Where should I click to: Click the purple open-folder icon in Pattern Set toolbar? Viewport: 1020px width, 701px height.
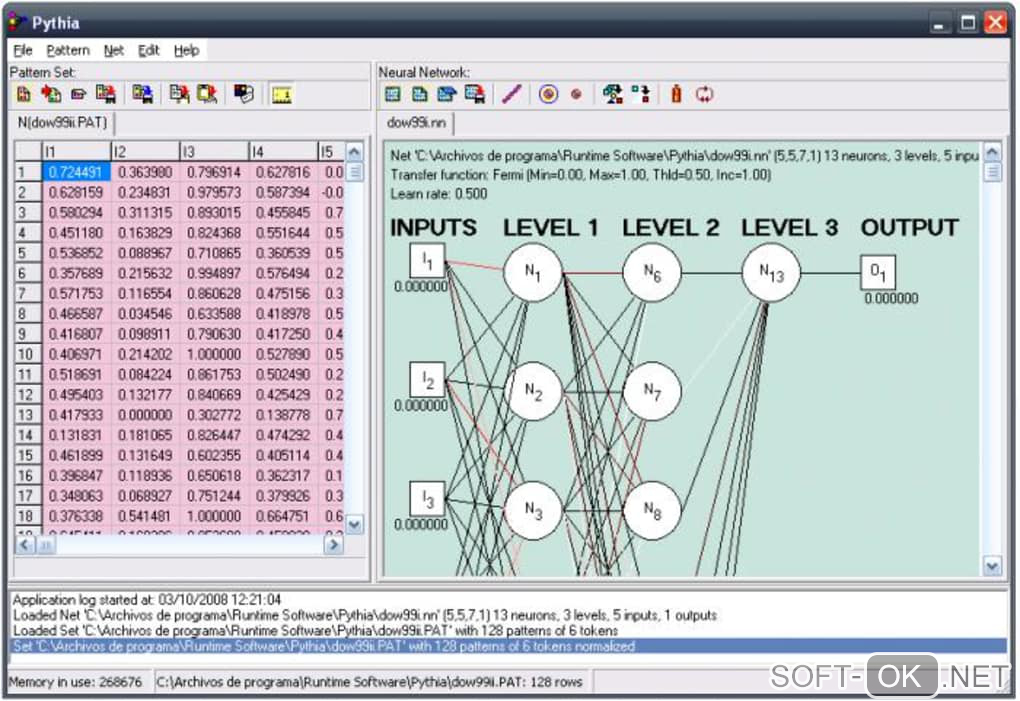(78, 95)
